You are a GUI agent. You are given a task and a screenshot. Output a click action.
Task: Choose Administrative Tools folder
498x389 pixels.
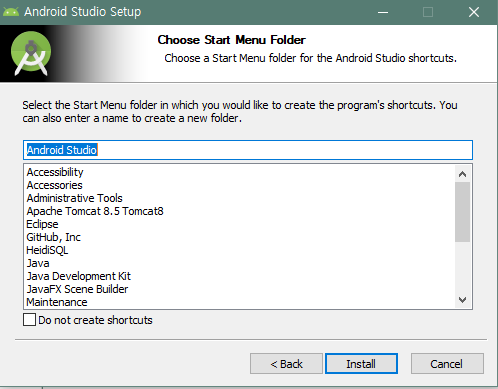tap(74, 198)
